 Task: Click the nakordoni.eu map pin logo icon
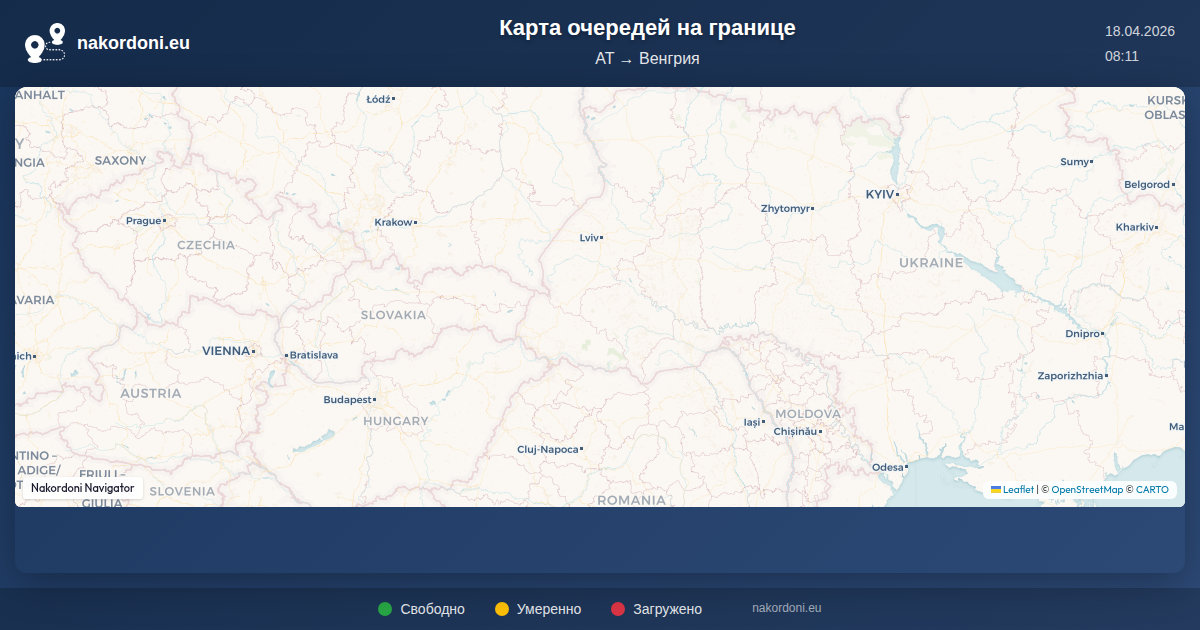pyautogui.click(x=45, y=43)
